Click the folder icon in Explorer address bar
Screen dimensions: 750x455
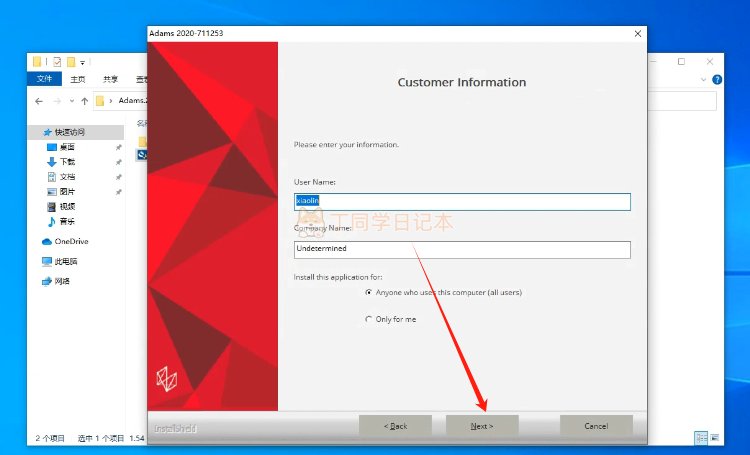coord(100,101)
